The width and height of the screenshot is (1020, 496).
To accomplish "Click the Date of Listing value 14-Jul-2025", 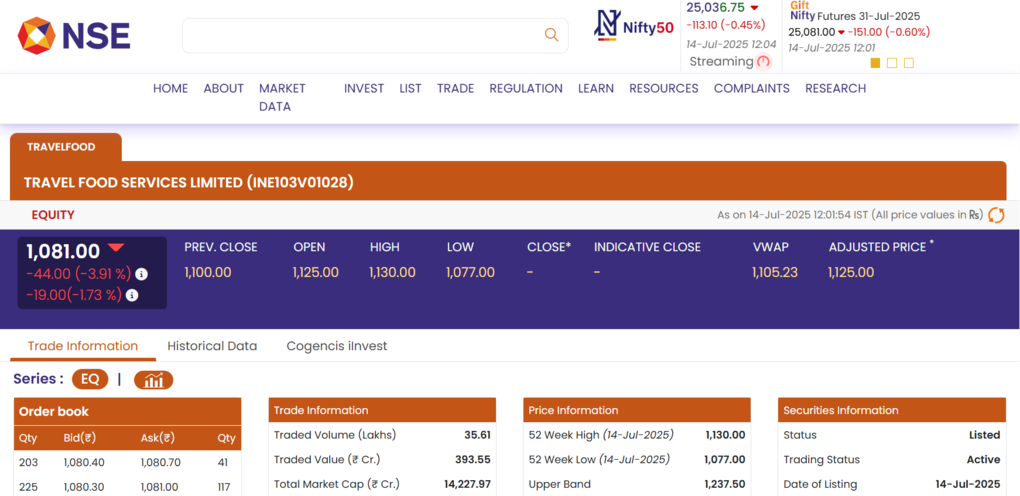I will click(967, 484).
